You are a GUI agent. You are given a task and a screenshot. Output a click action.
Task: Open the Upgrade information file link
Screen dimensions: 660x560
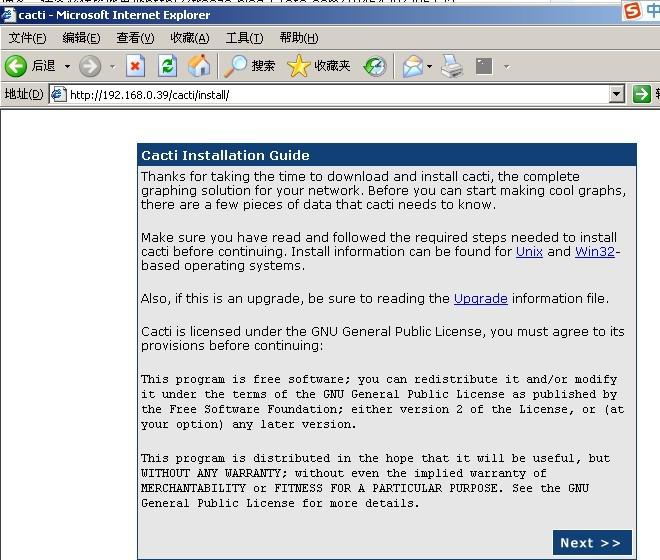click(x=480, y=299)
